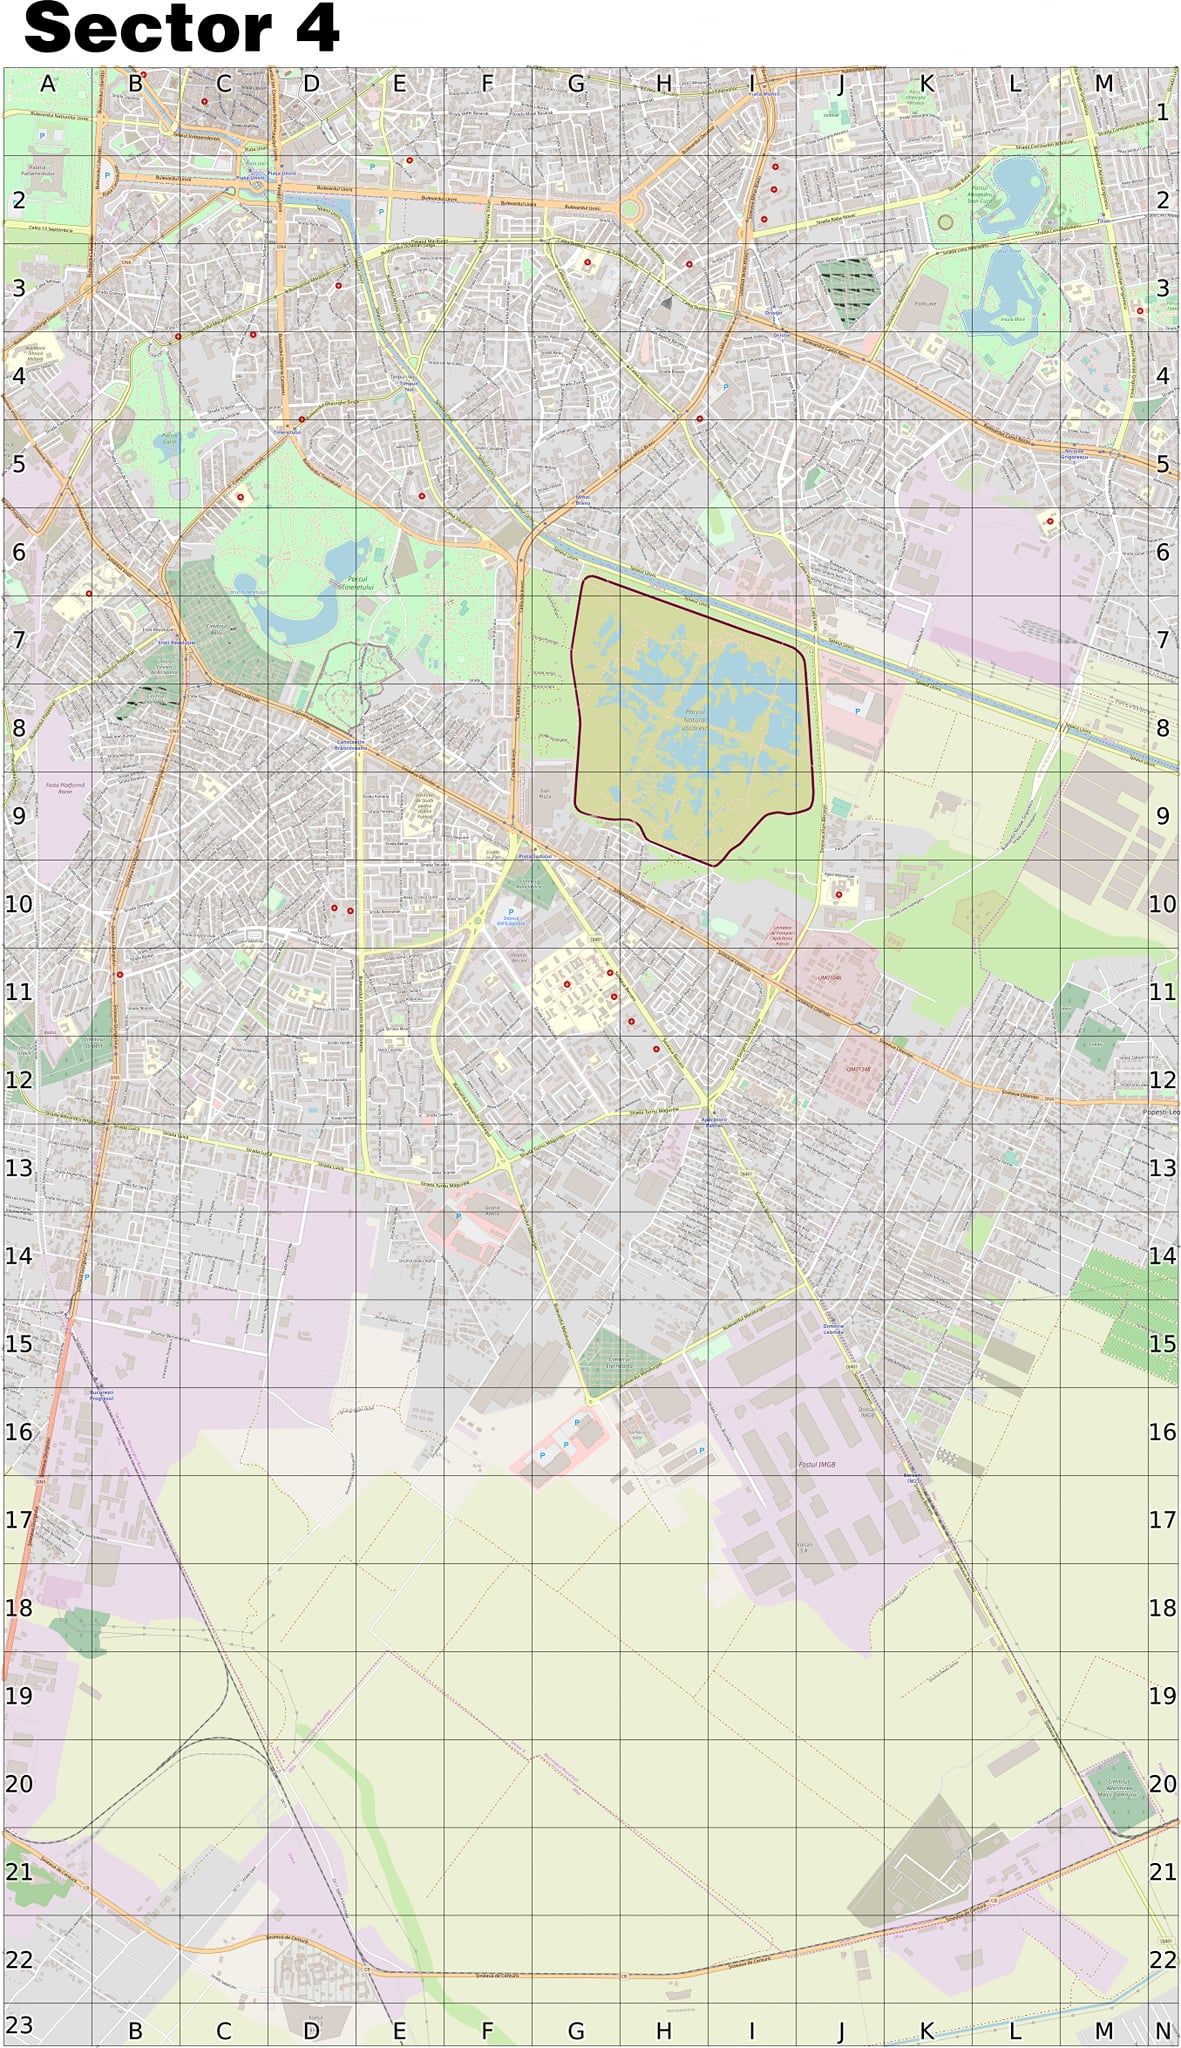Click the parking P icon in cell I4
This screenshot has width=1181, height=2048.
point(726,386)
